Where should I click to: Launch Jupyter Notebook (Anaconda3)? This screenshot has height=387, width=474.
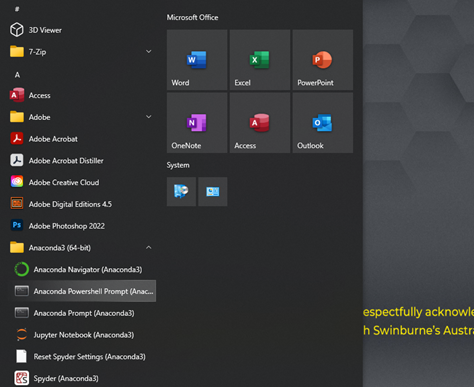83,335
